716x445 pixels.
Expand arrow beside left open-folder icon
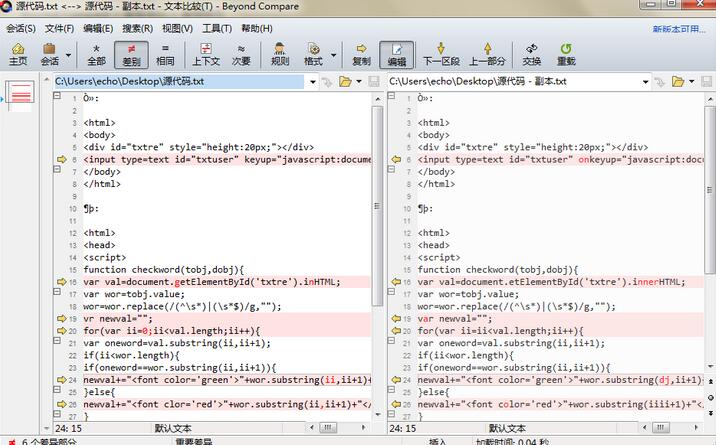coord(359,82)
